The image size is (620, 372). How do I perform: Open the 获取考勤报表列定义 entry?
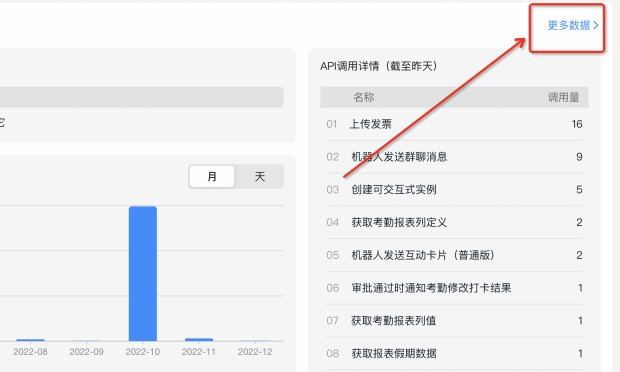click(x=454, y=222)
